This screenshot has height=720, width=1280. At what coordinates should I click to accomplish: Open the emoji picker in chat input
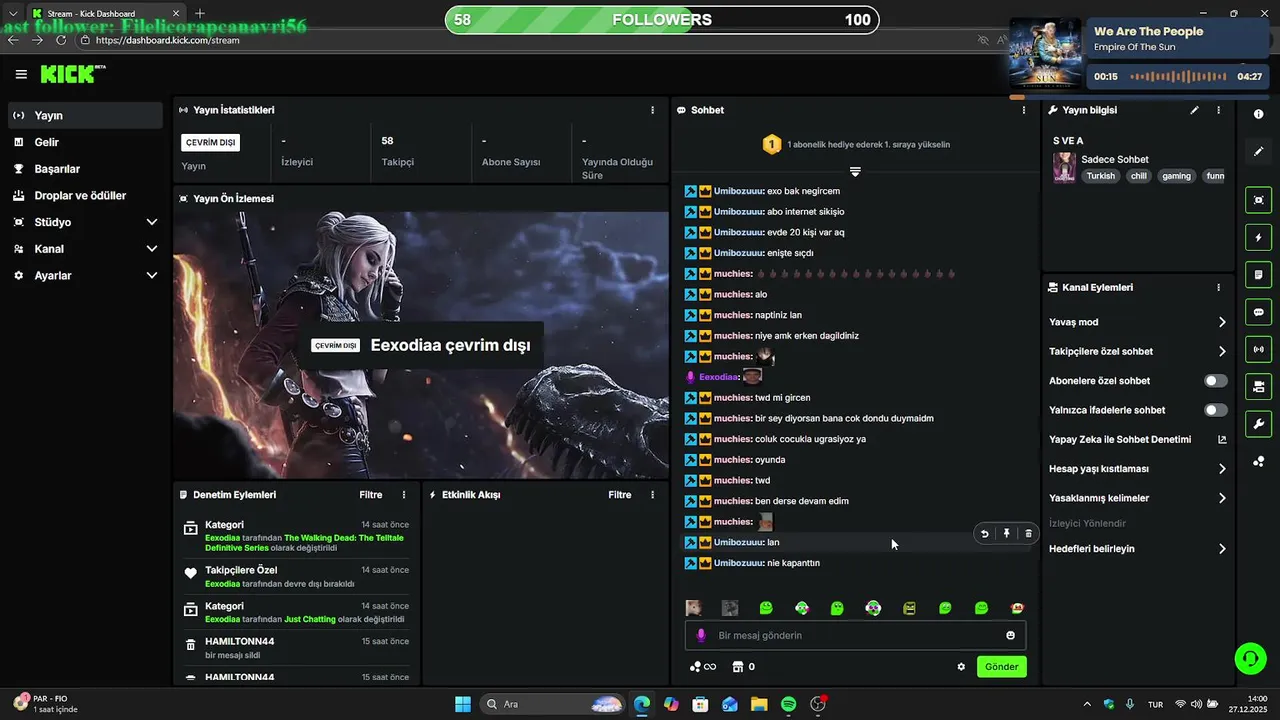[1010, 635]
